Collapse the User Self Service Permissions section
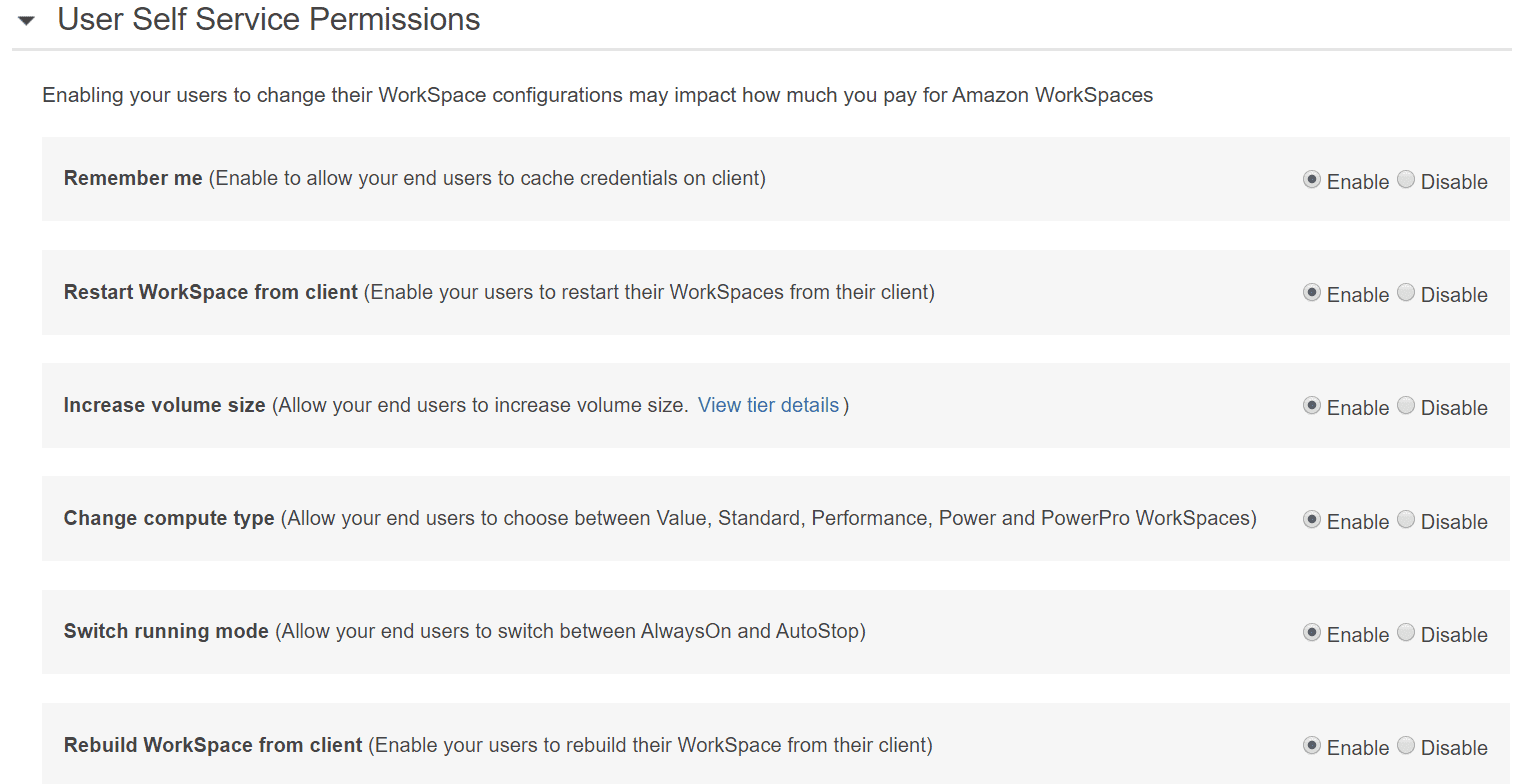The image size is (1533, 784). coord(27,20)
